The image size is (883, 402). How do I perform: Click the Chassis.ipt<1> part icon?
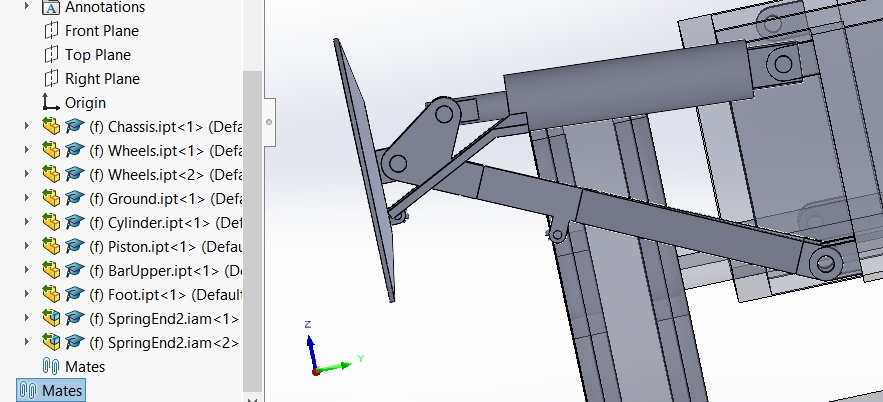[x=51, y=126]
